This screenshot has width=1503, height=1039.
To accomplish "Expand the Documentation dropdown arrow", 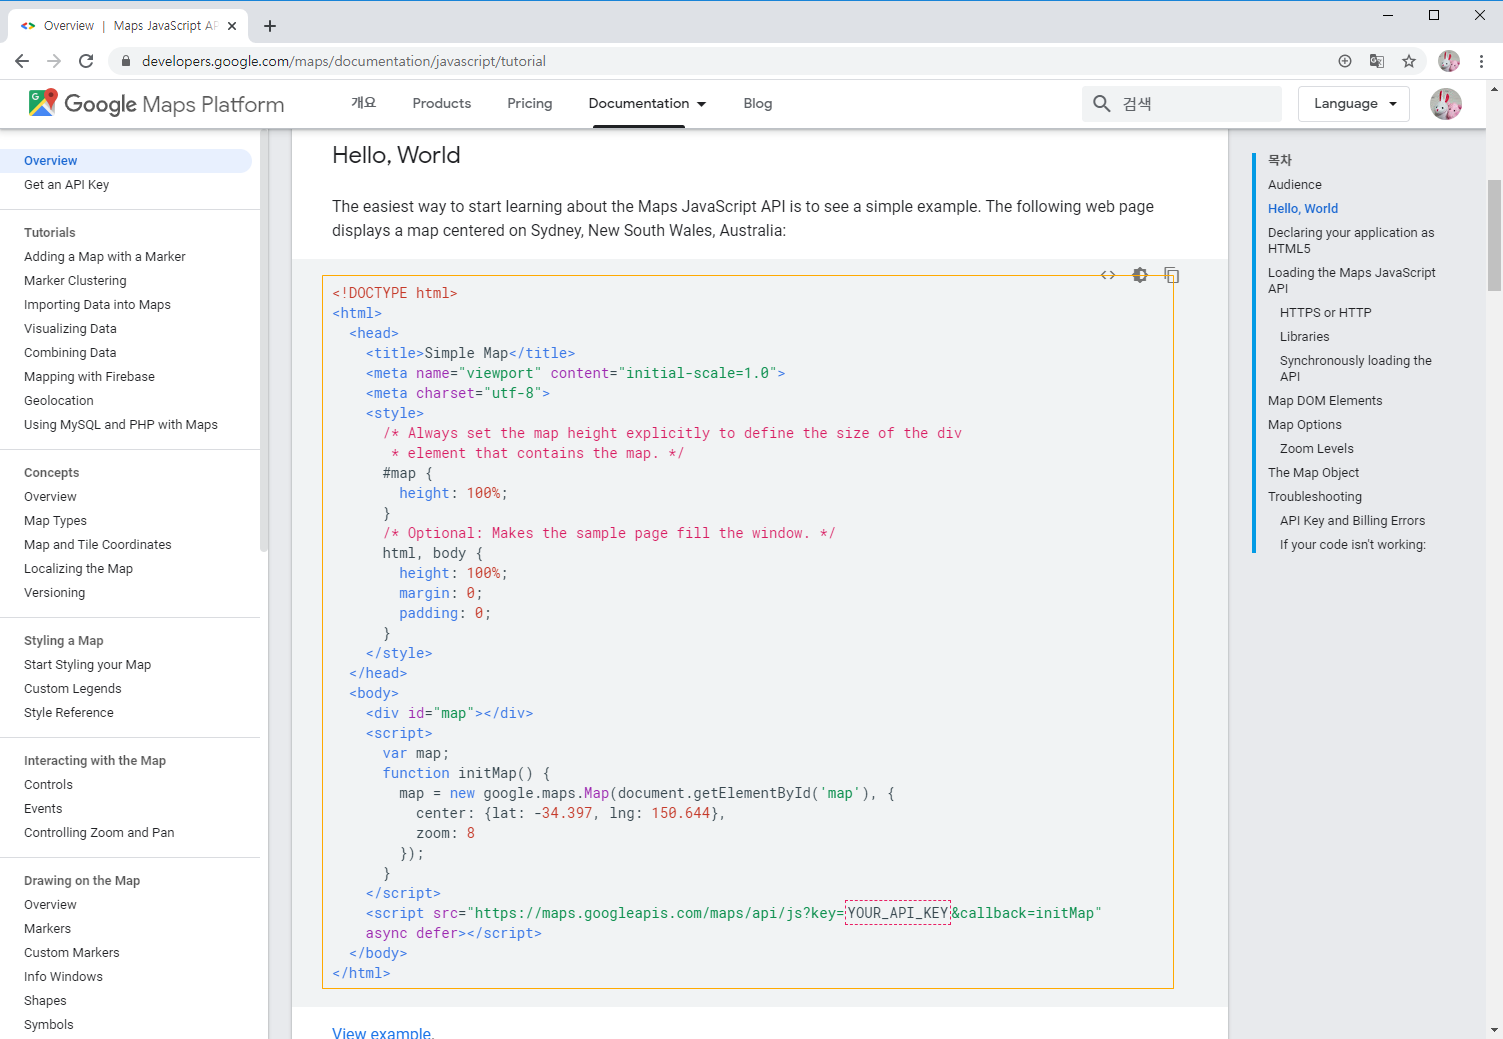I will pyautogui.click(x=702, y=104).
